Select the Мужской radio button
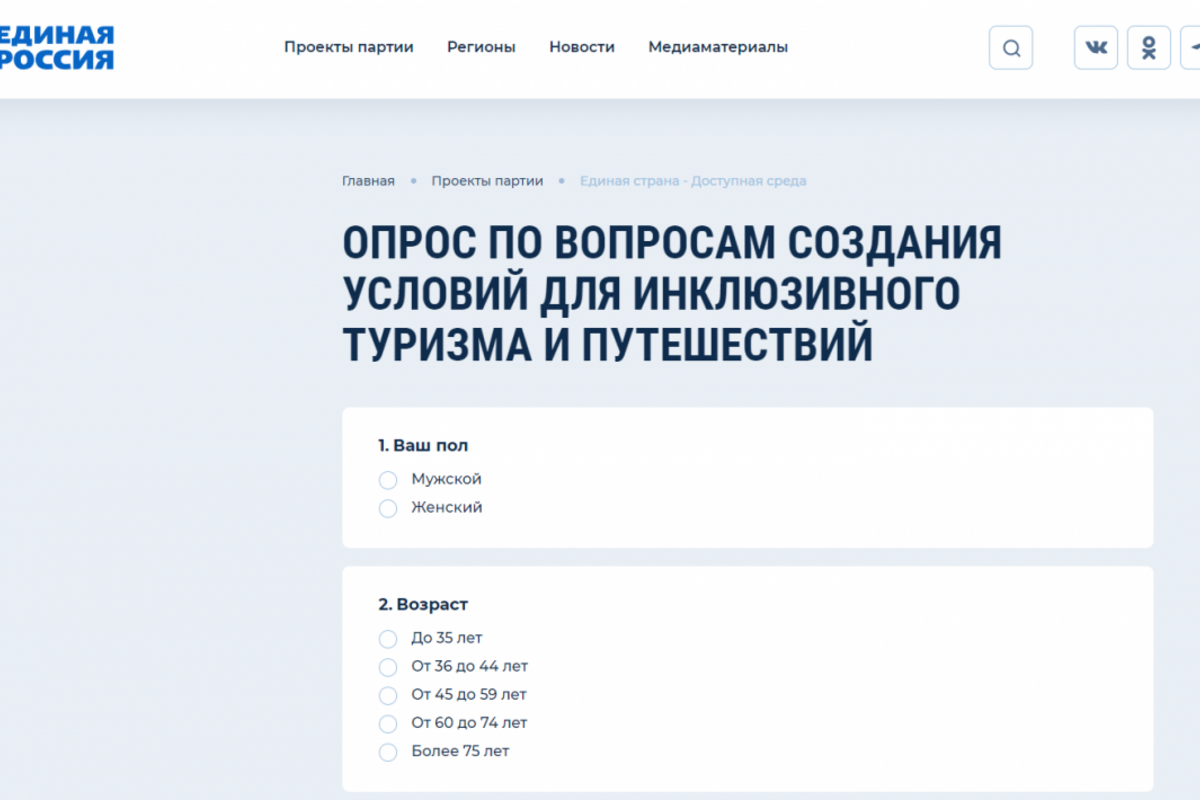The image size is (1200, 800). point(388,480)
